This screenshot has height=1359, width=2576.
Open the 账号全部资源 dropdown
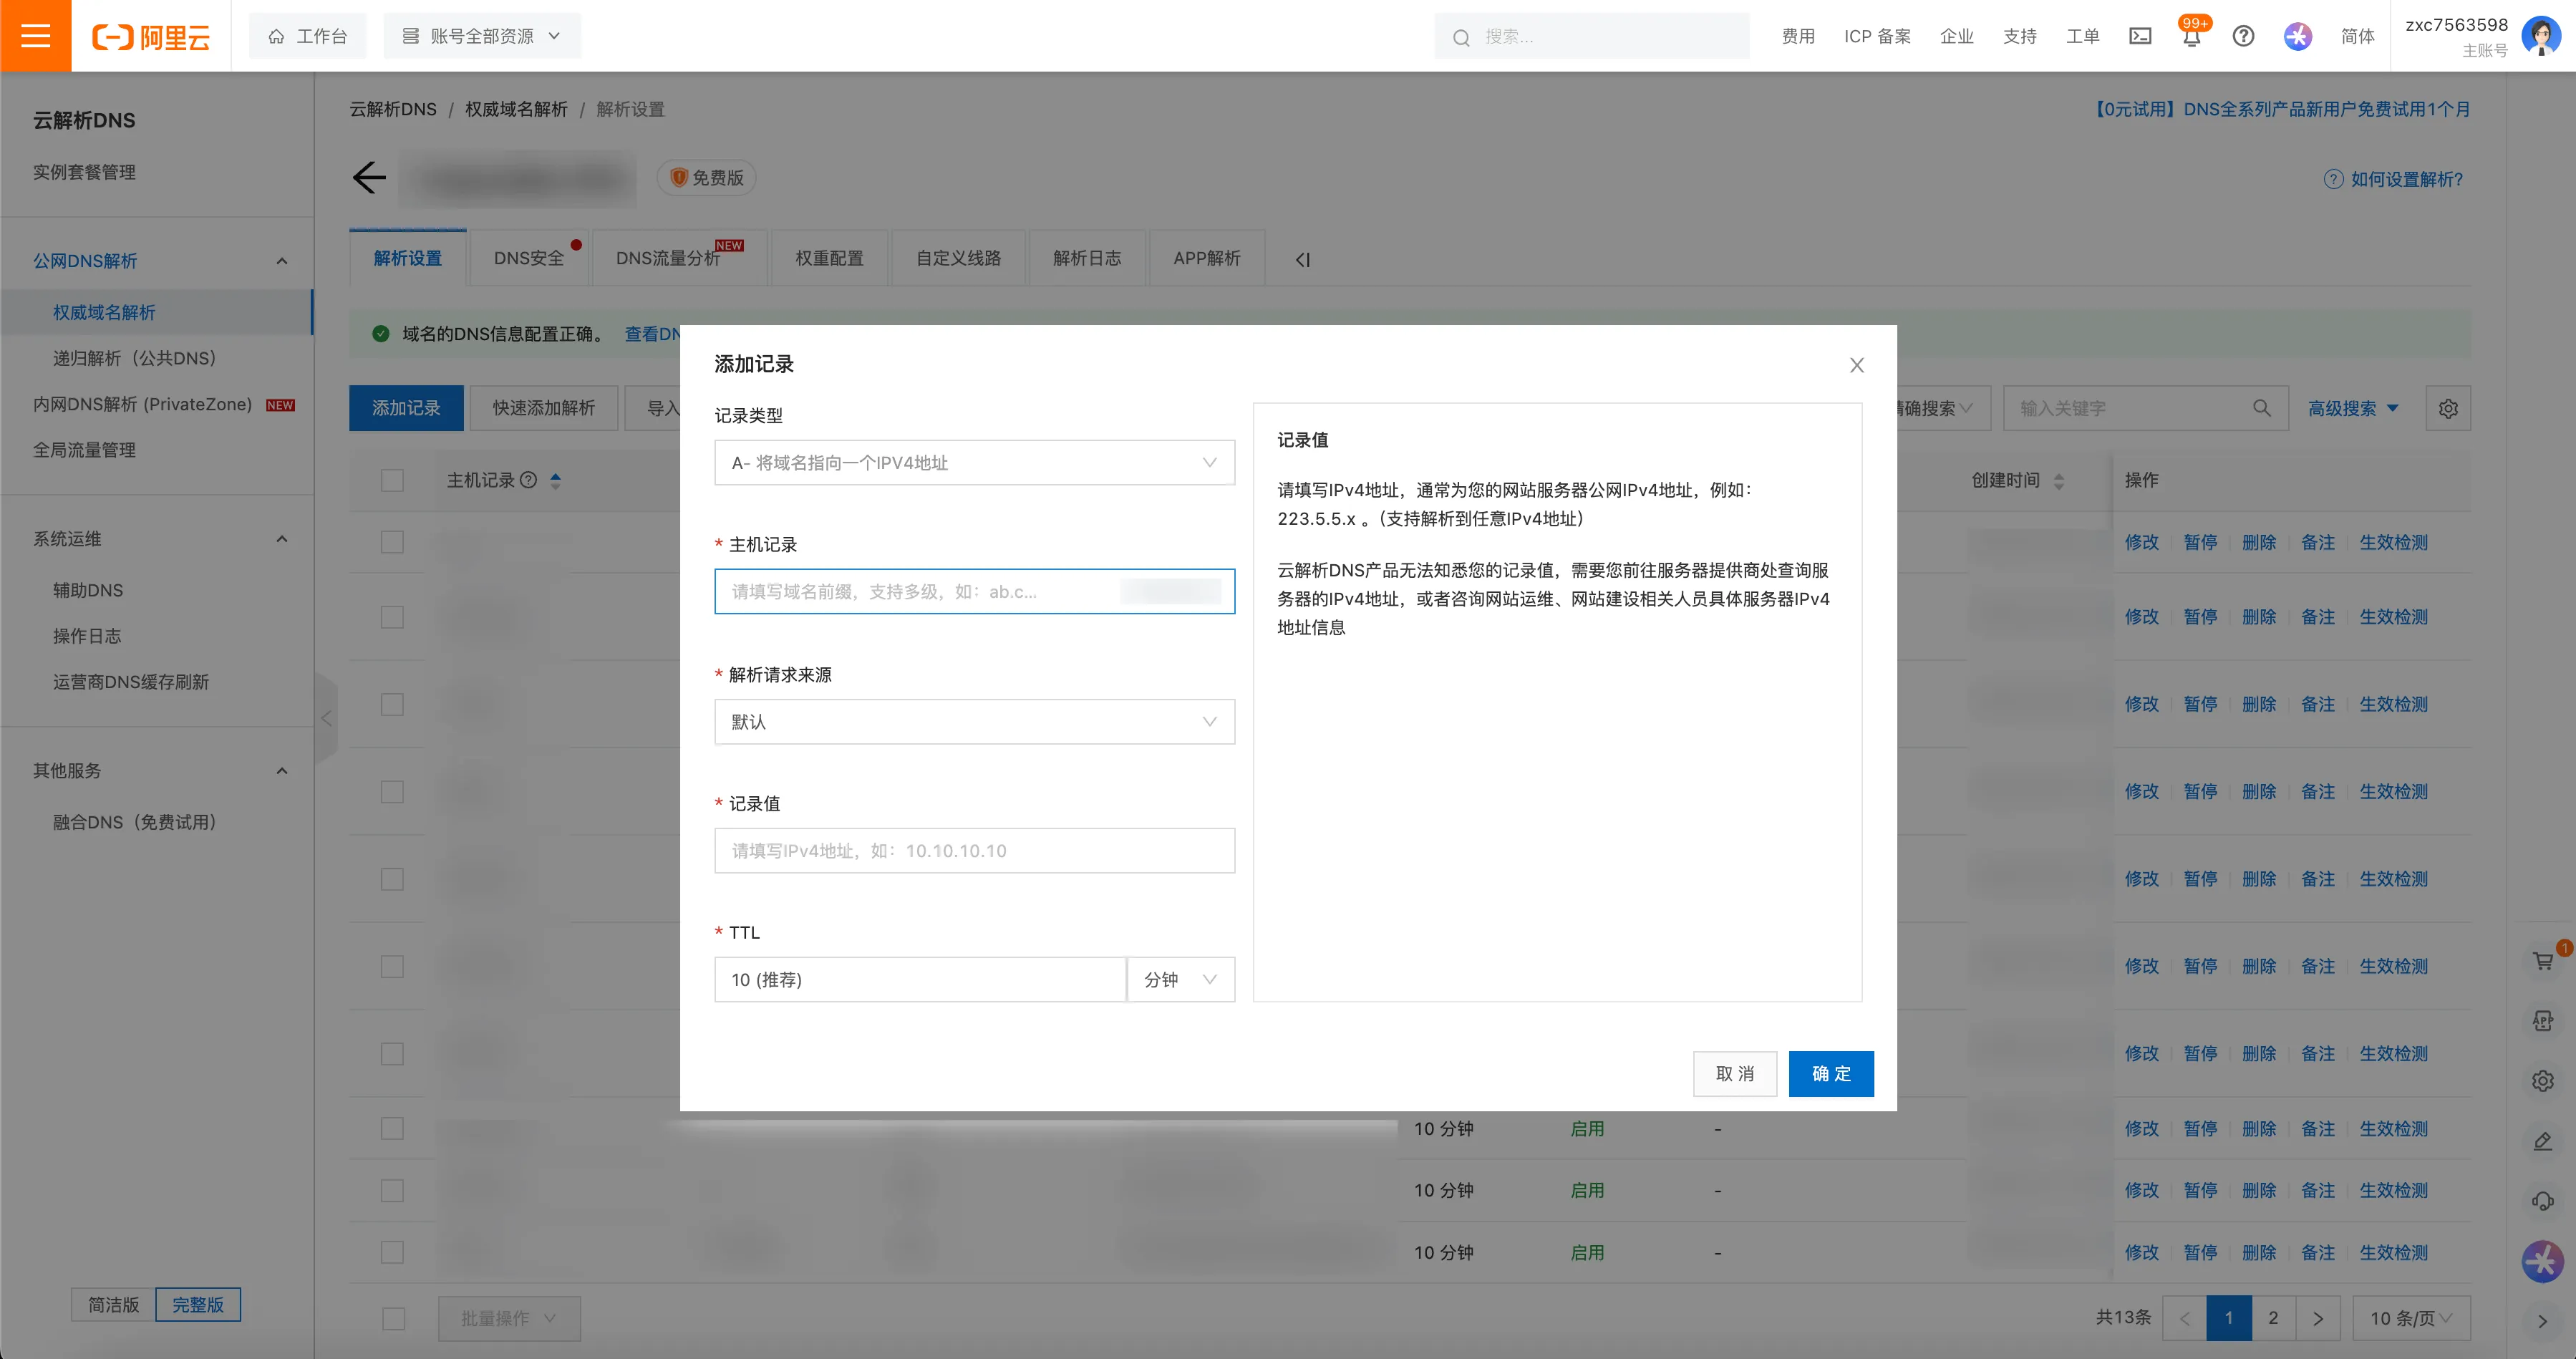pos(481,36)
